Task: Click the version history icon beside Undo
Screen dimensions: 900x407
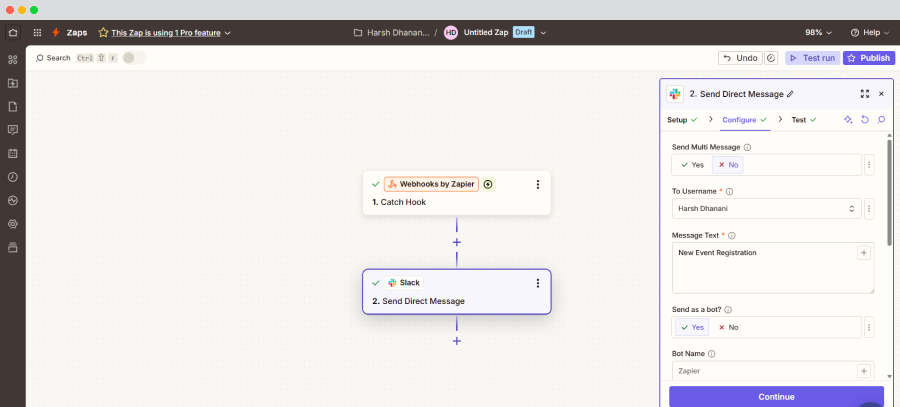Action: pyautogui.click(x=771, y=58)
